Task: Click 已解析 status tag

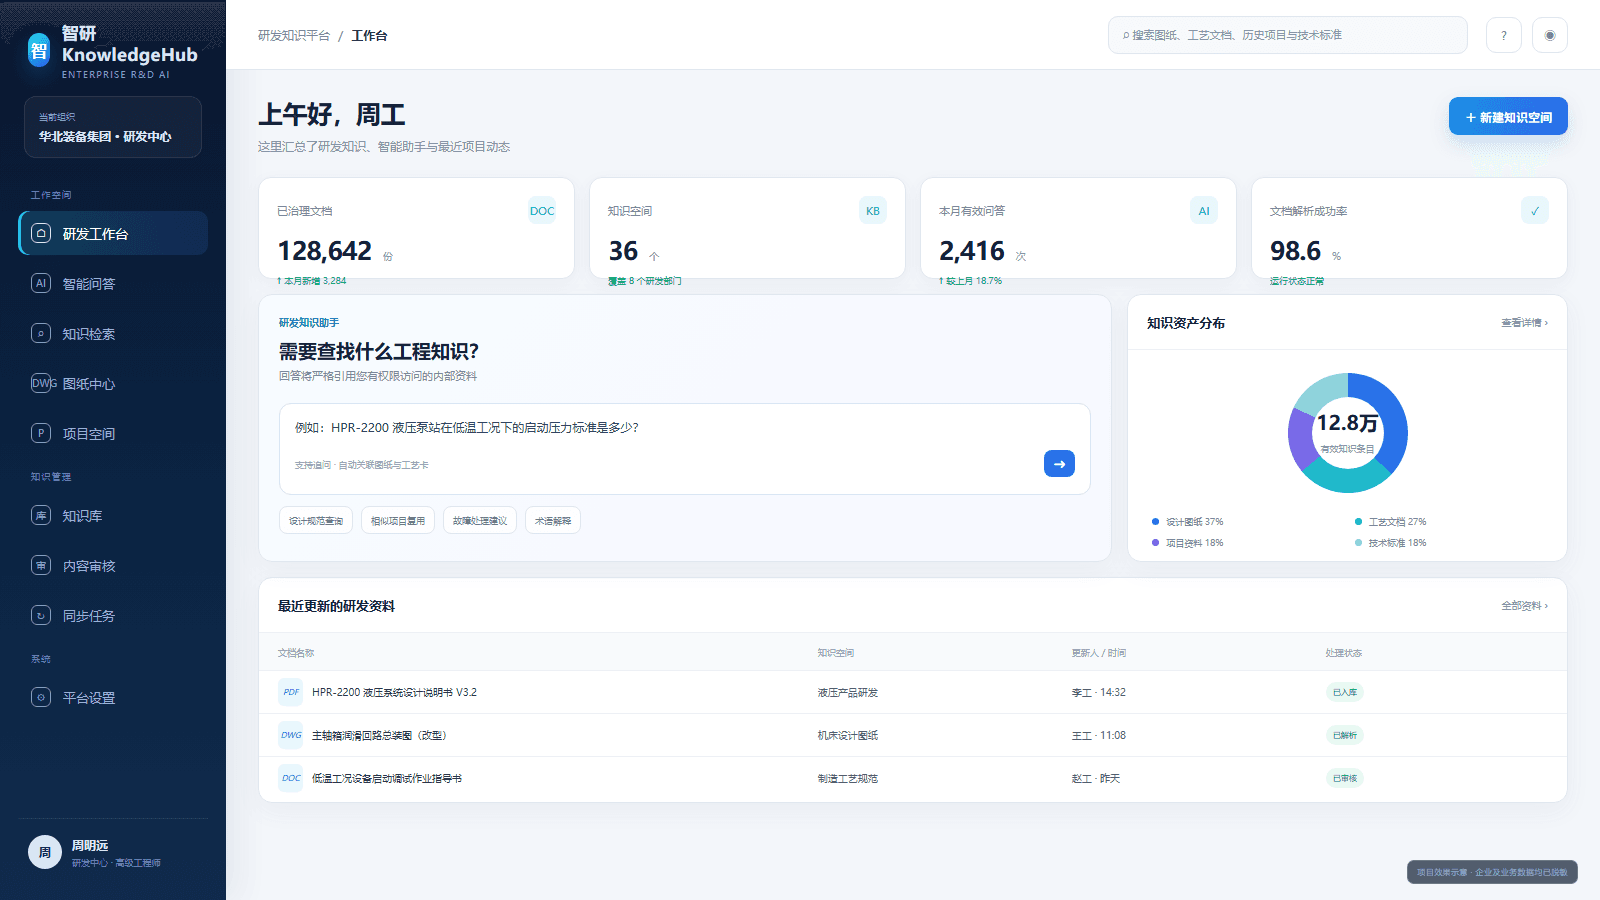Action: [1345, 735]
